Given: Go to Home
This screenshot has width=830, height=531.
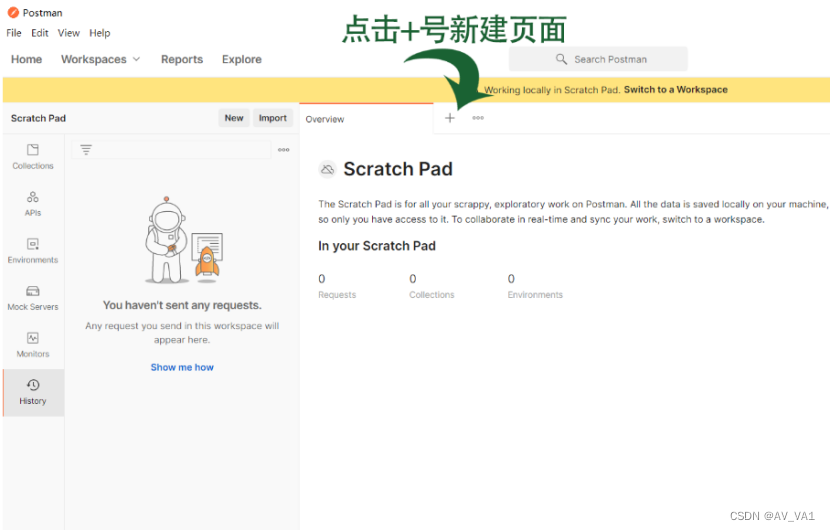Looking at the screenshot, I should click(x=26, y=59).
